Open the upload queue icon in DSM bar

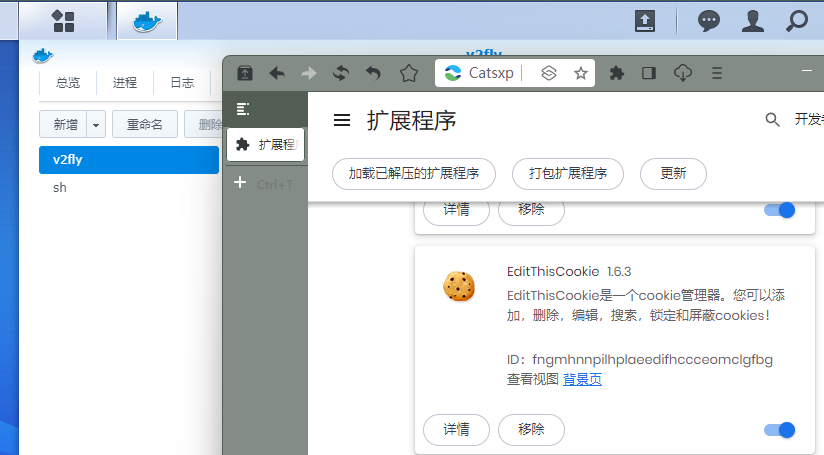click(x=645, y=21)
